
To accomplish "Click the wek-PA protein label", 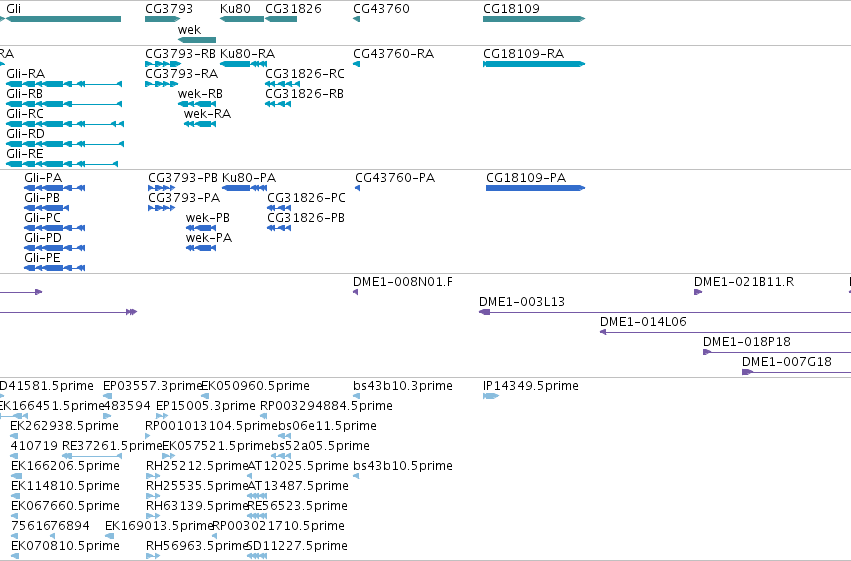I will point(209,238).
